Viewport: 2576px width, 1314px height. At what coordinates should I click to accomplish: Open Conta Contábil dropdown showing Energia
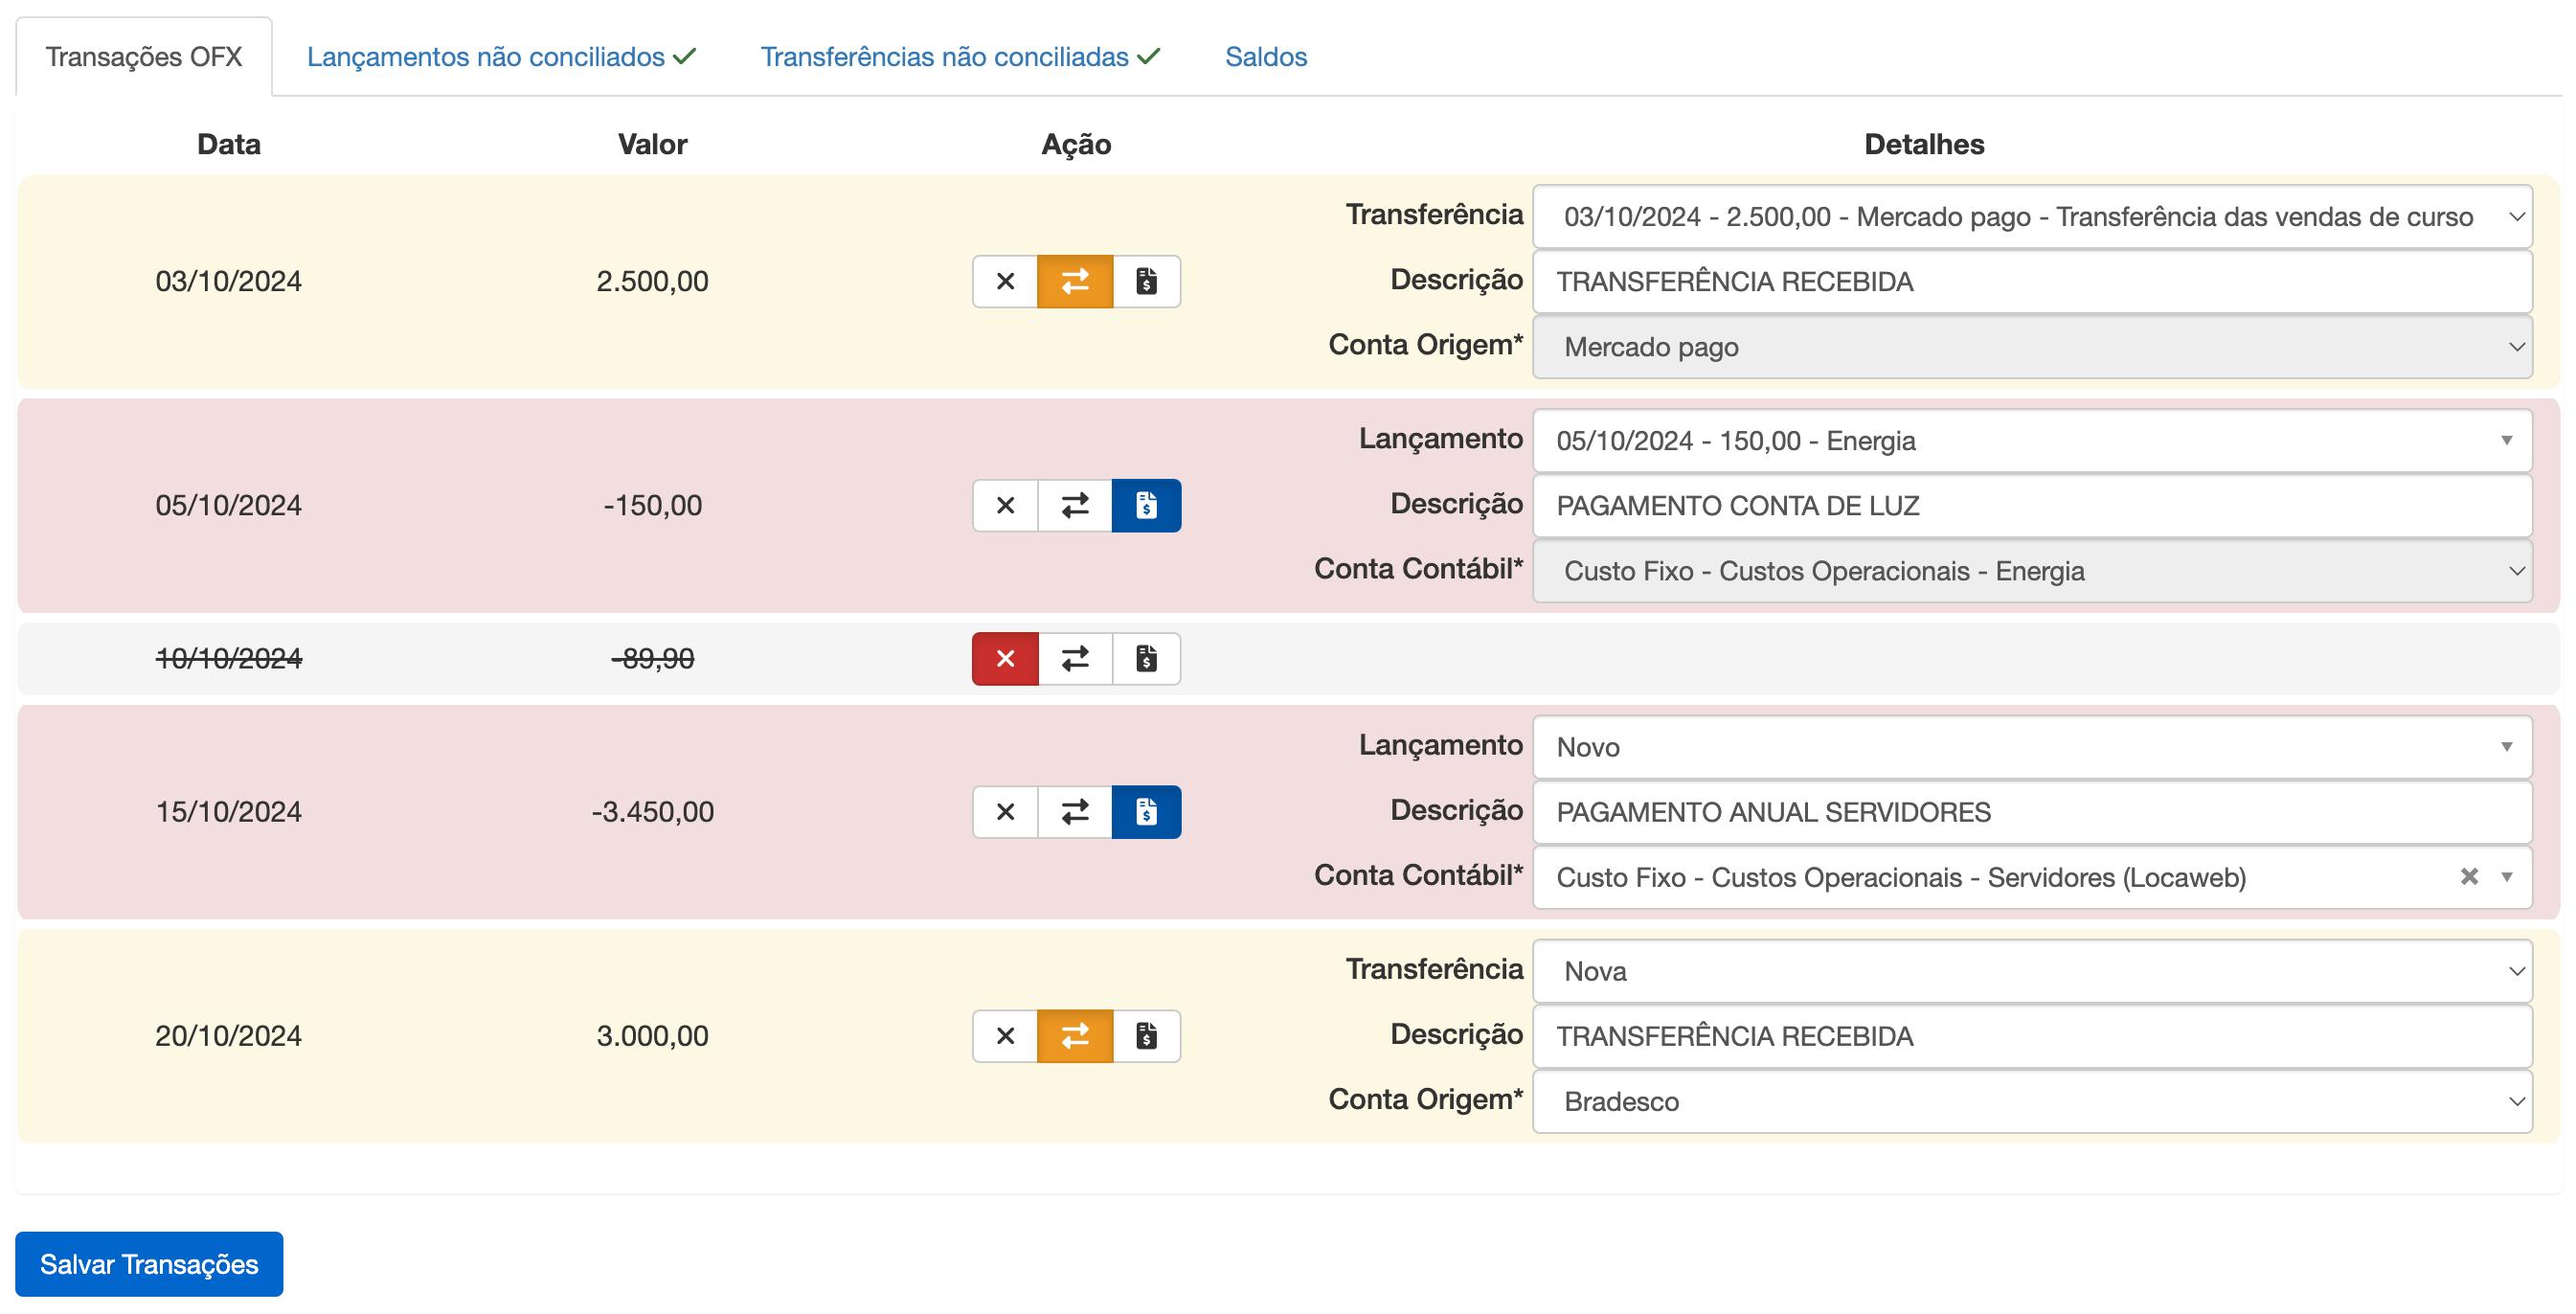pos(2031,570)
